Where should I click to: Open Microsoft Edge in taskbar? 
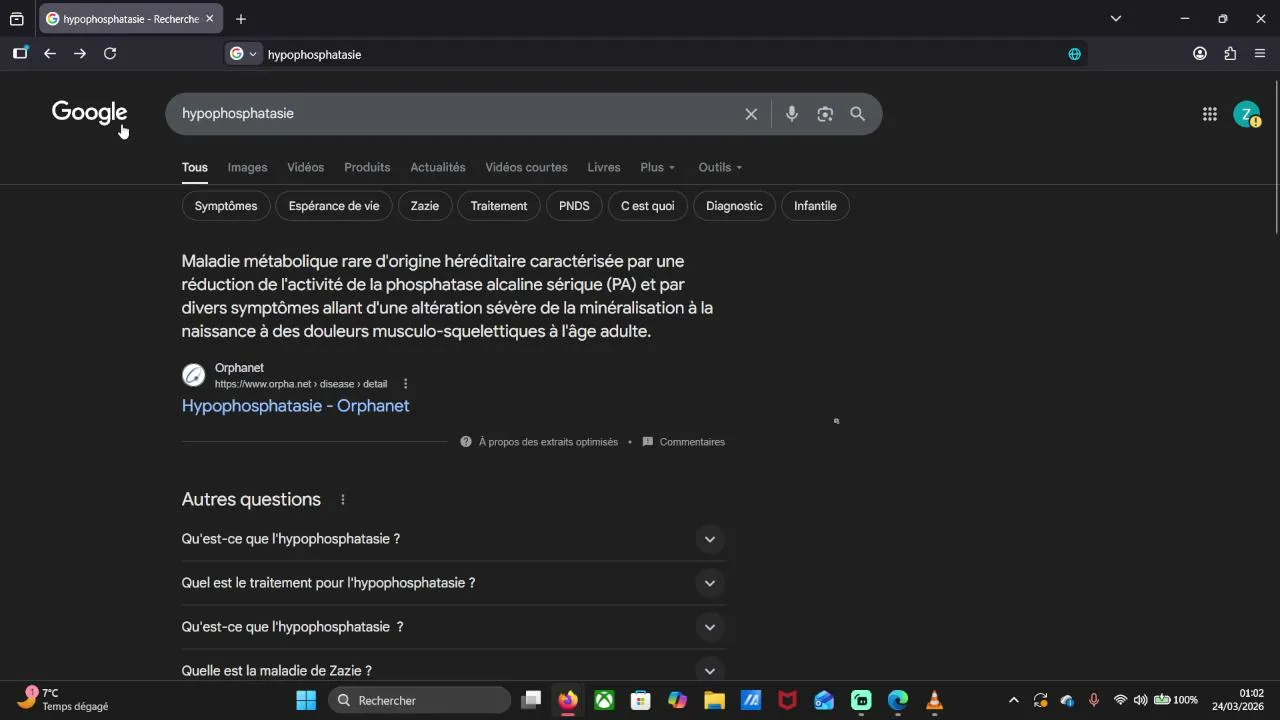click(898, 700)
